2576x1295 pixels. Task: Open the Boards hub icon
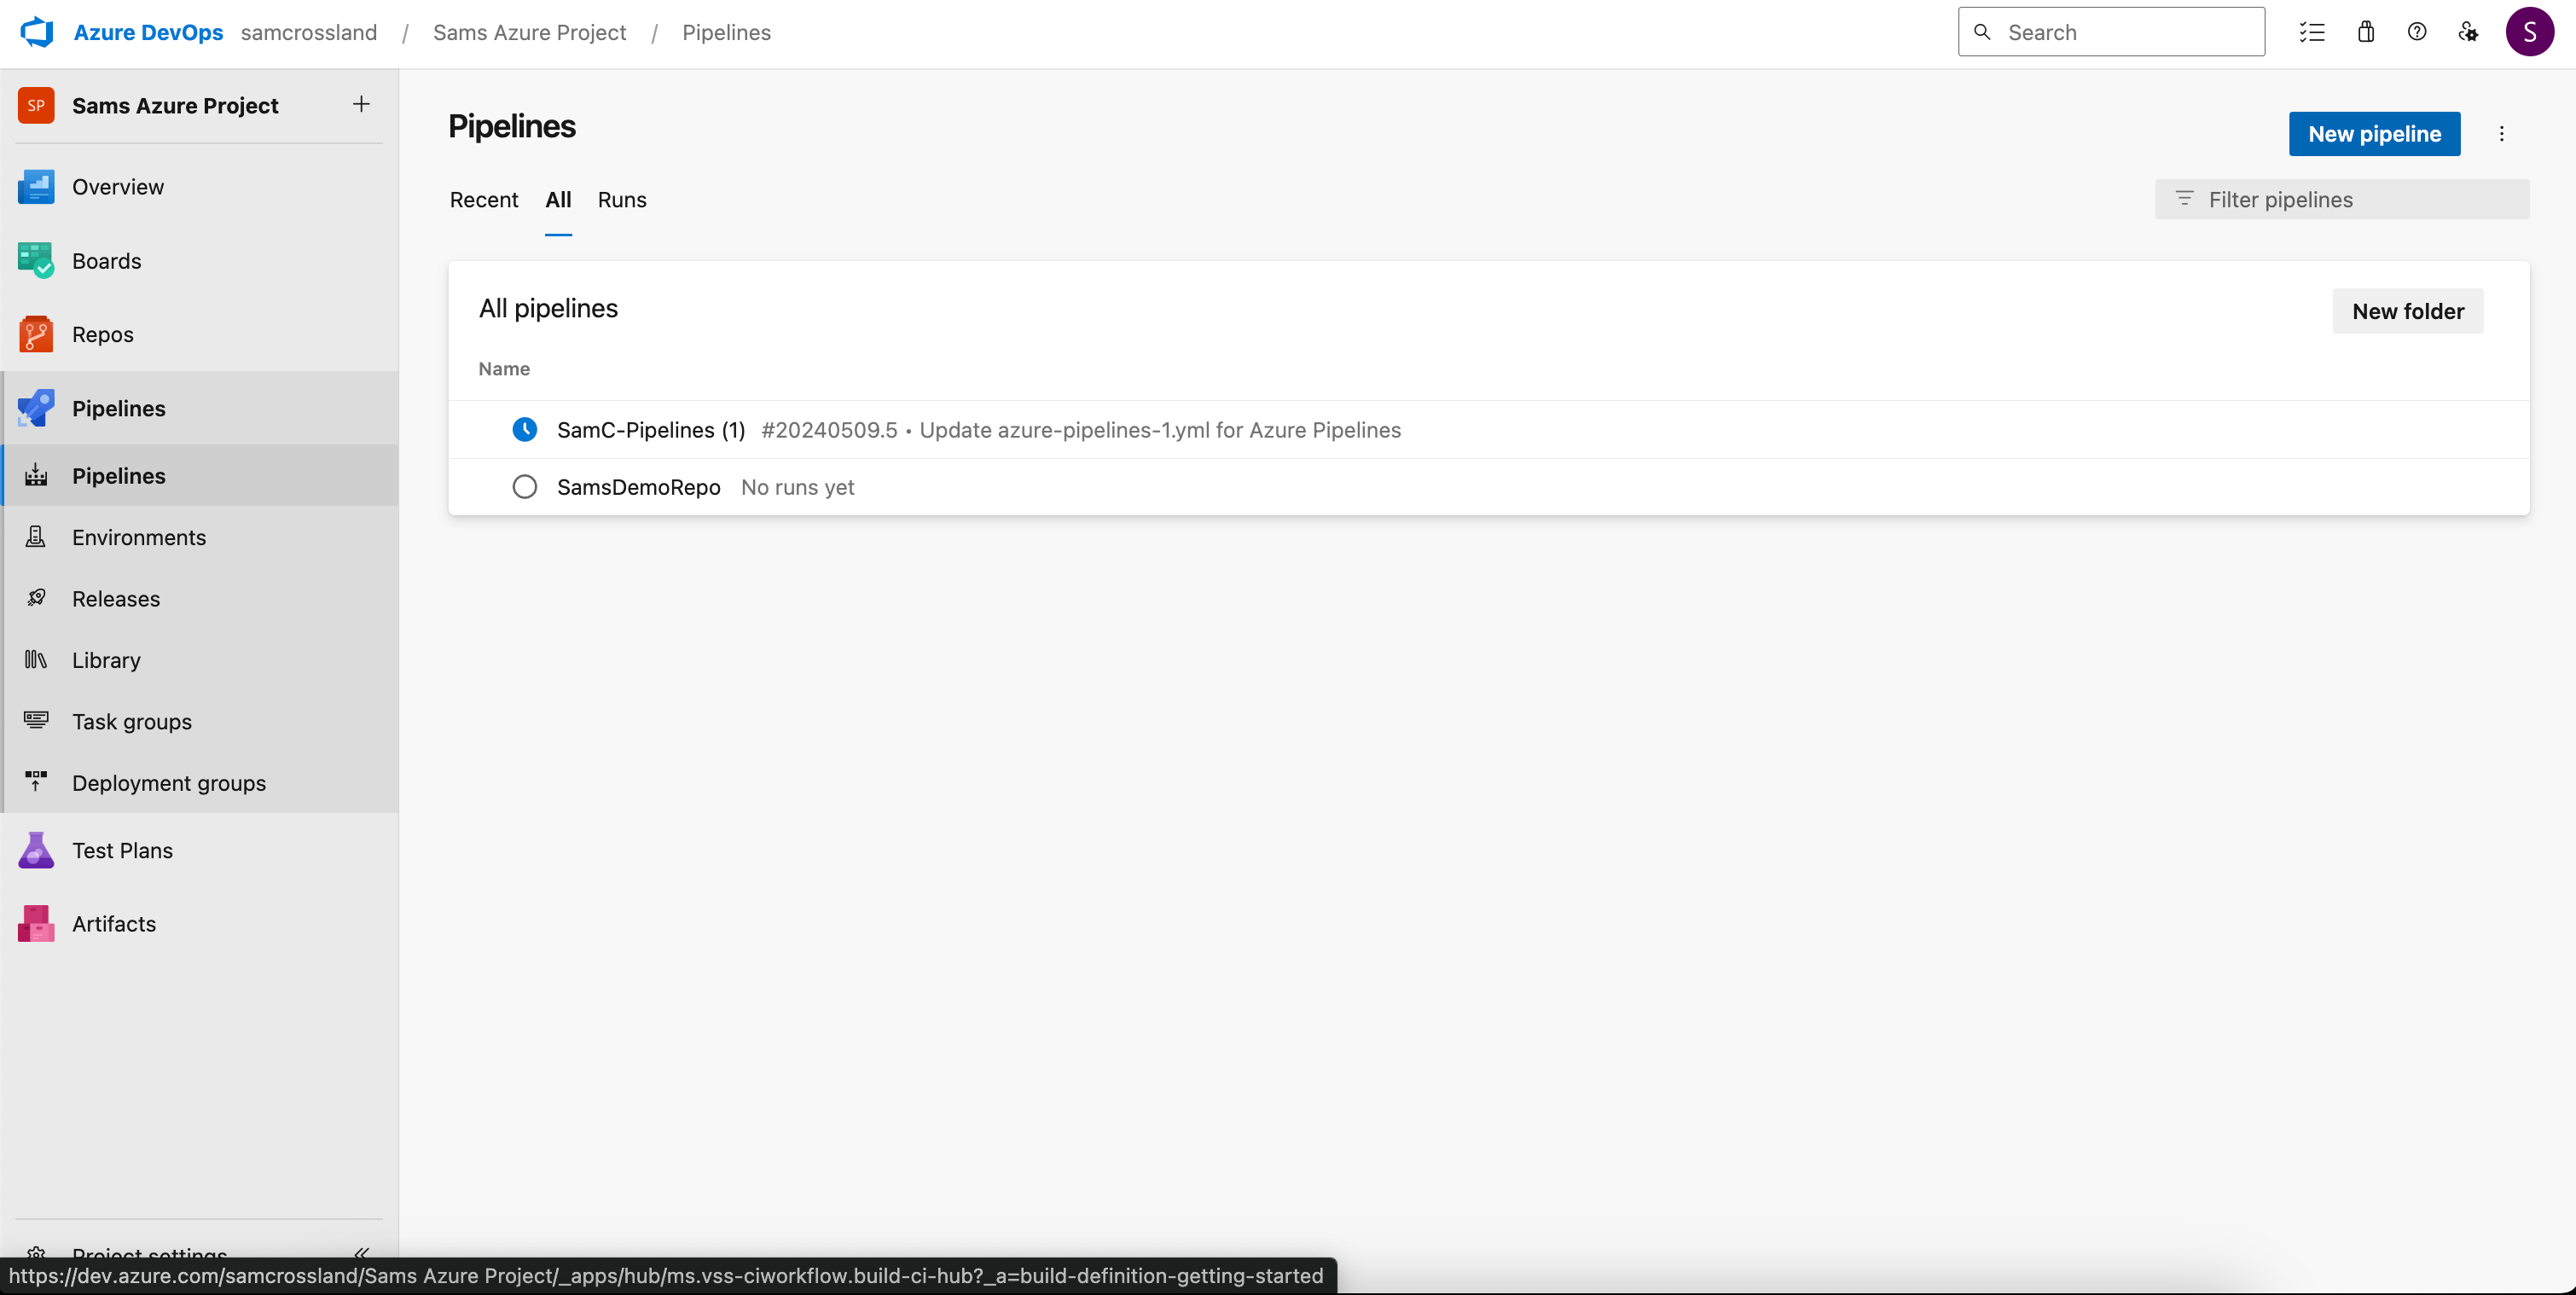pos(36,261)
